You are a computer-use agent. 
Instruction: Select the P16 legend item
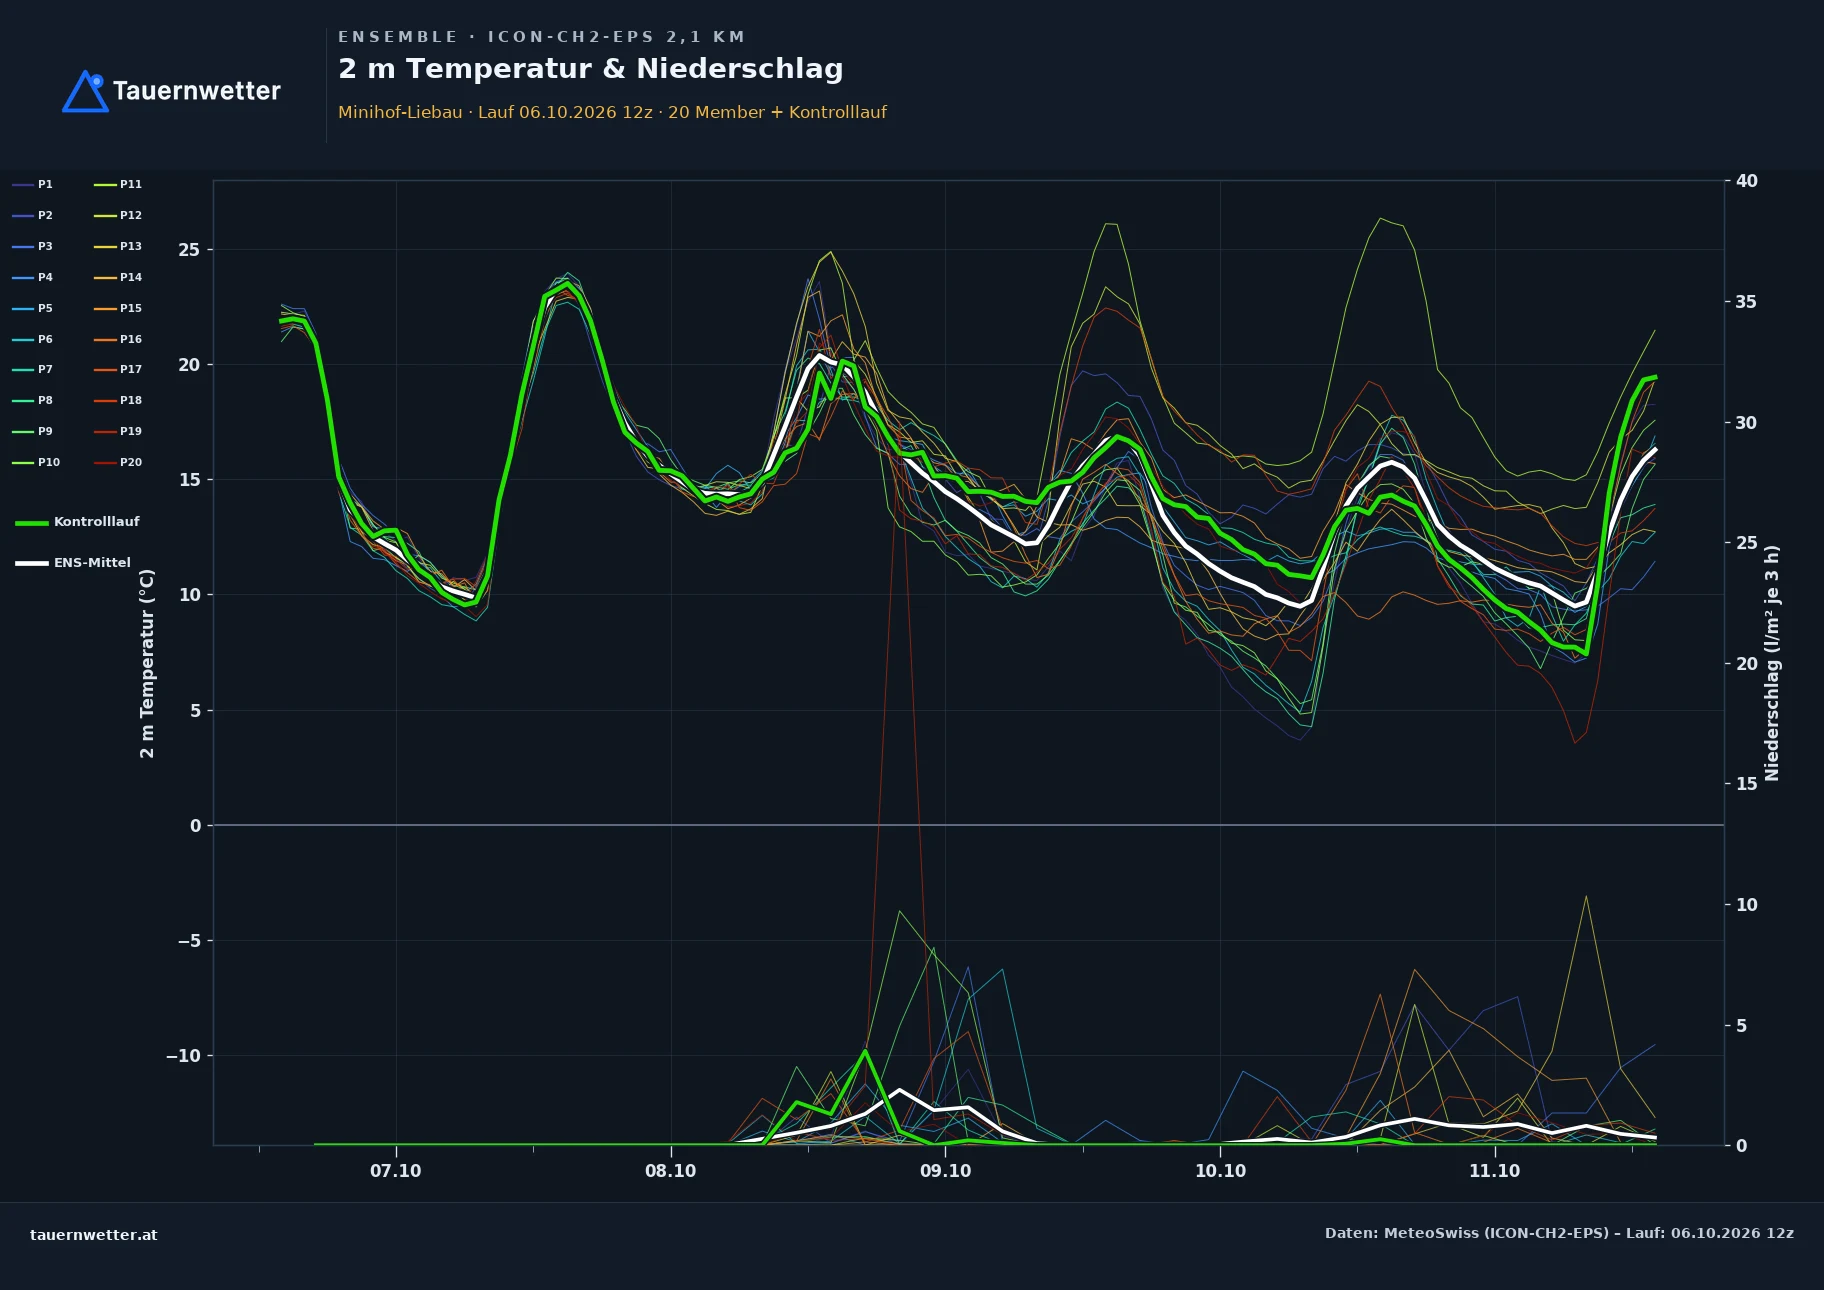point(118,339)
